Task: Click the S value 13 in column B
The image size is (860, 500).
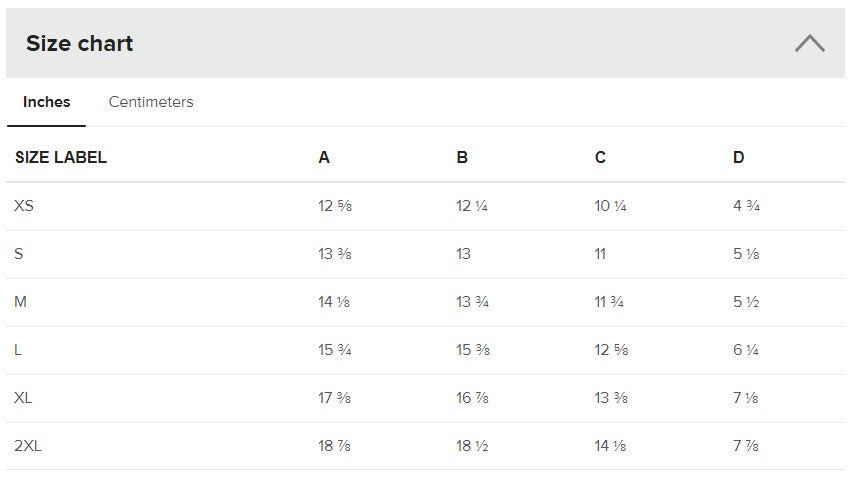Action: [464, 254]
